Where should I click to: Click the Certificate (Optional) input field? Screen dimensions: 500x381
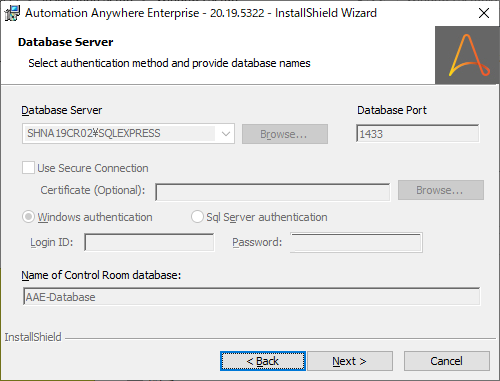(x=272, y=192)
